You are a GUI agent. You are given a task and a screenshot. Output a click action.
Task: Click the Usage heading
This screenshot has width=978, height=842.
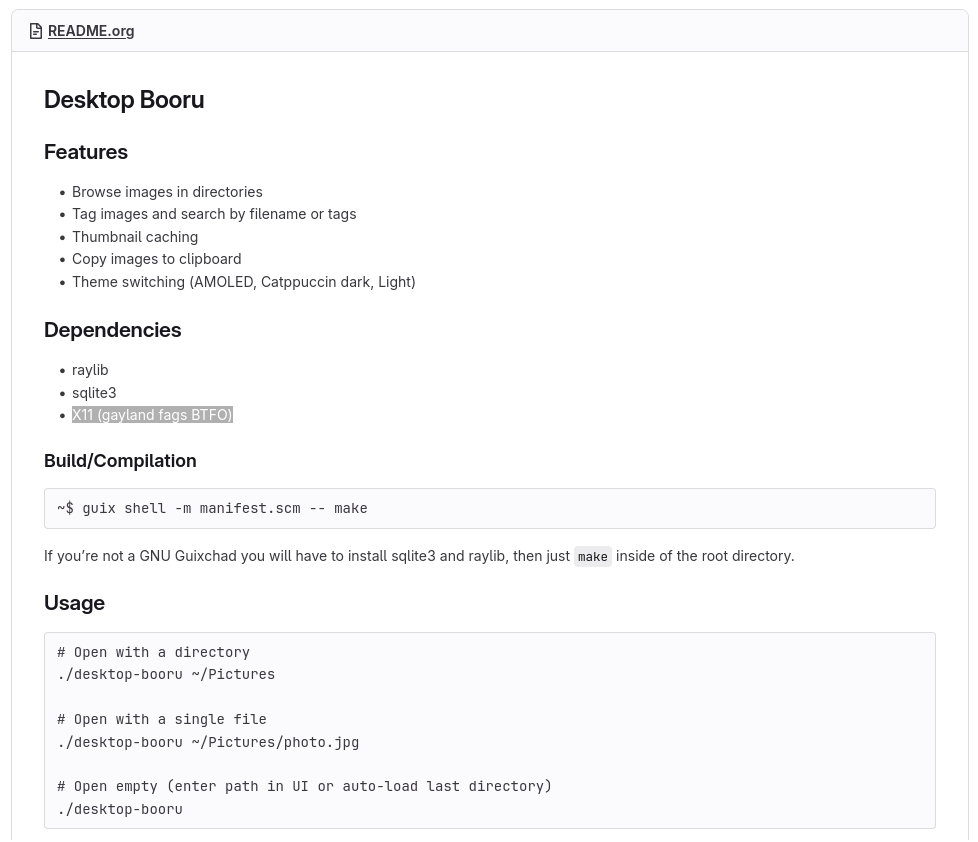tap(74, 603)
